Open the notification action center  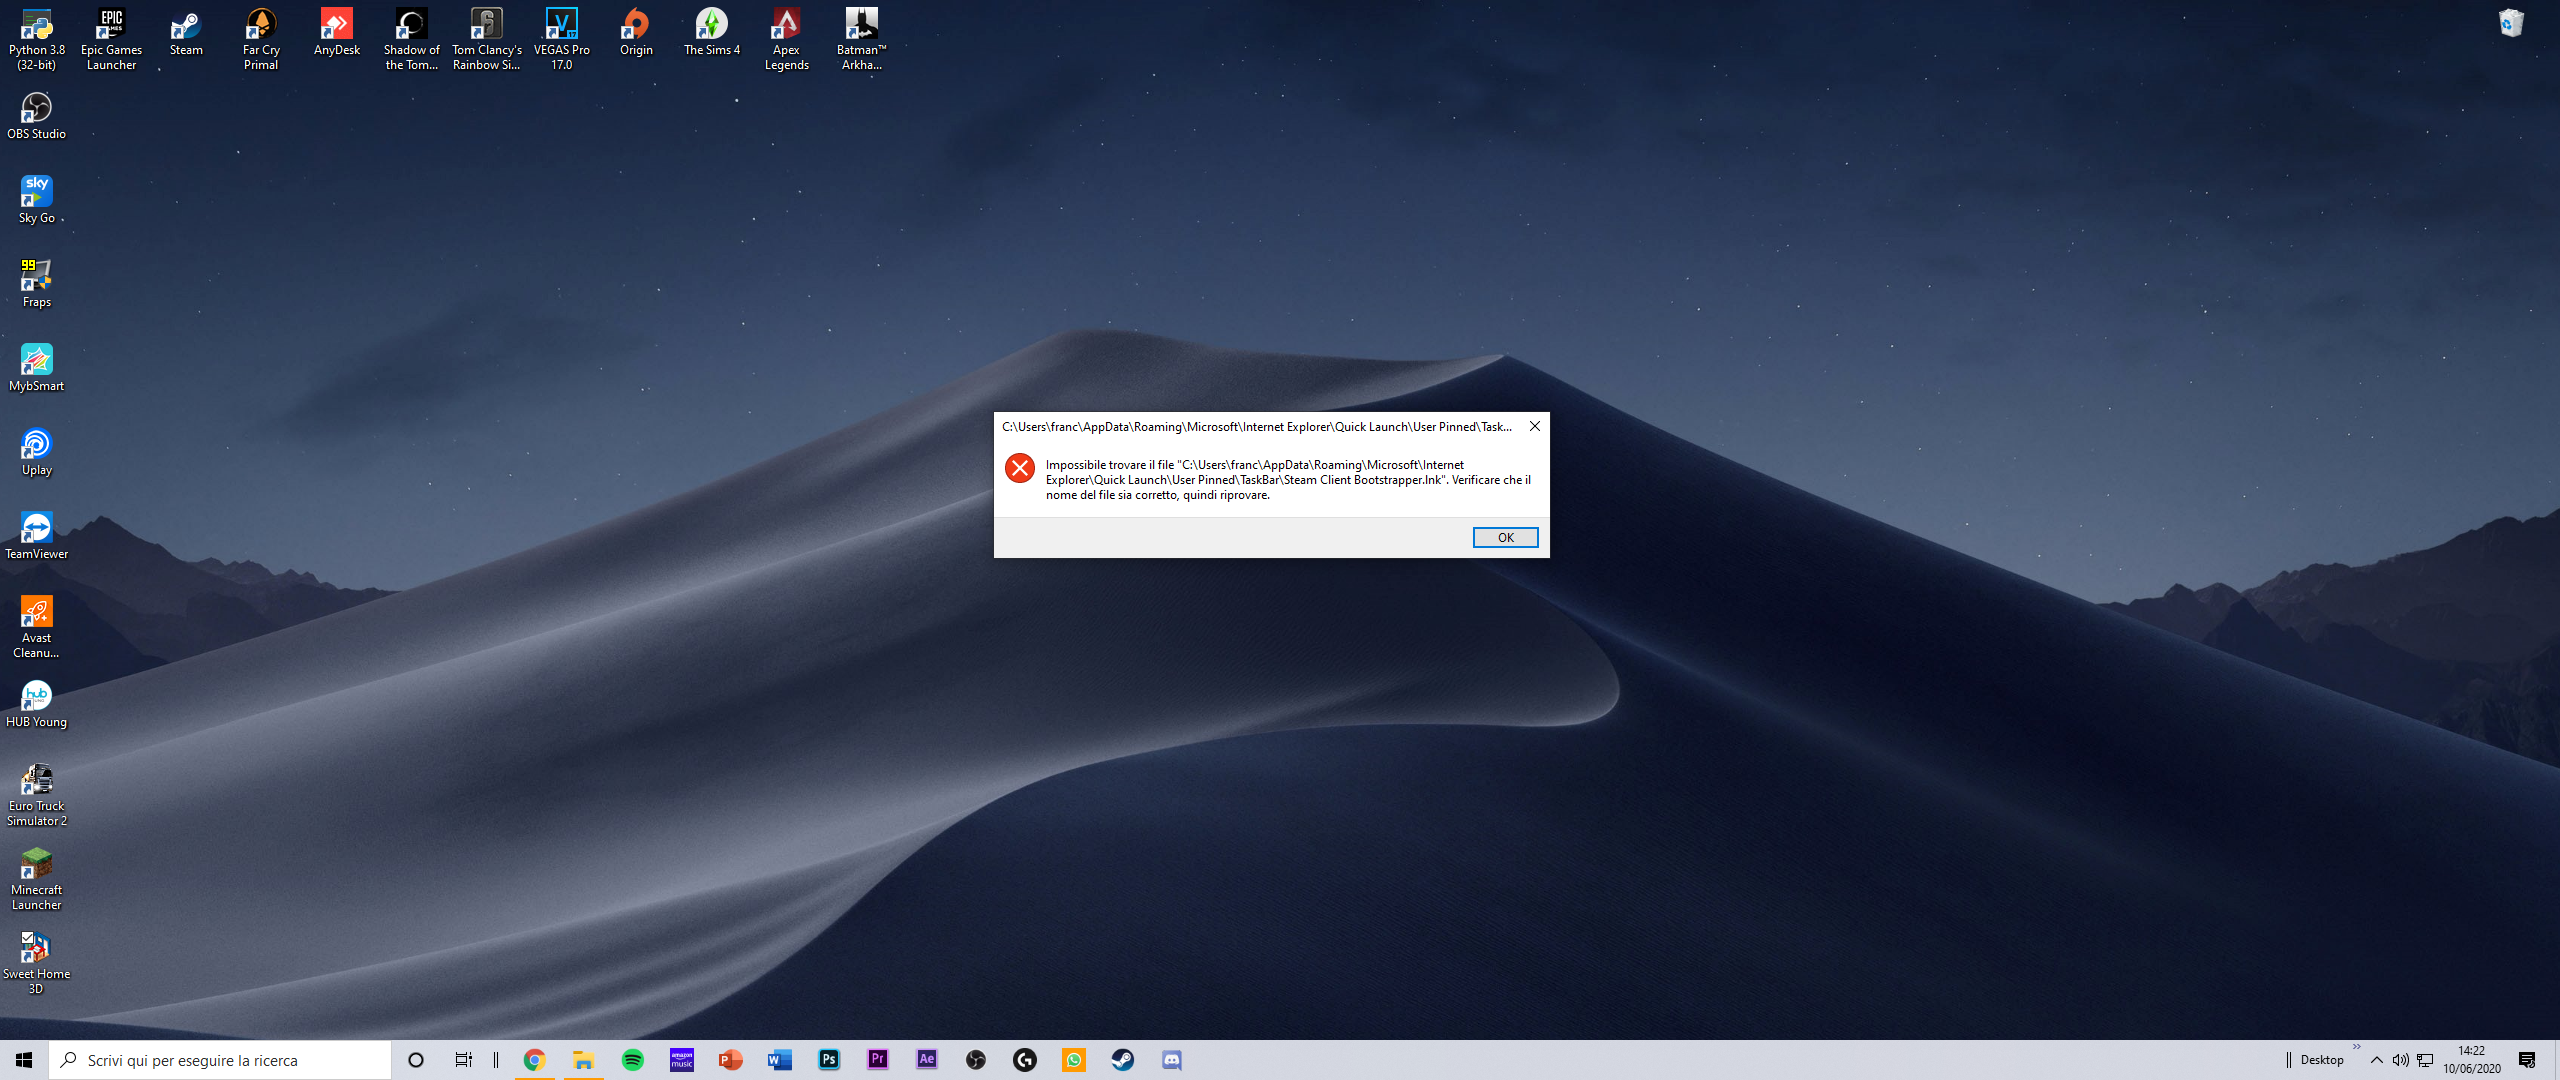[x=2527, y=1060]
